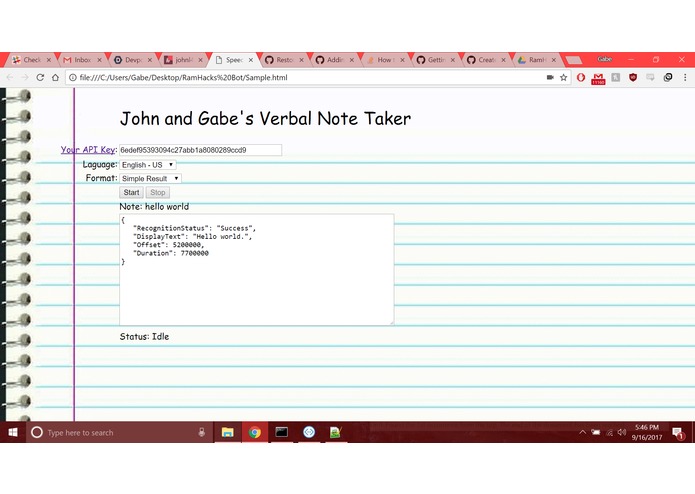
Task: Switch to the Adding GitHub tab
Action: 335,60
